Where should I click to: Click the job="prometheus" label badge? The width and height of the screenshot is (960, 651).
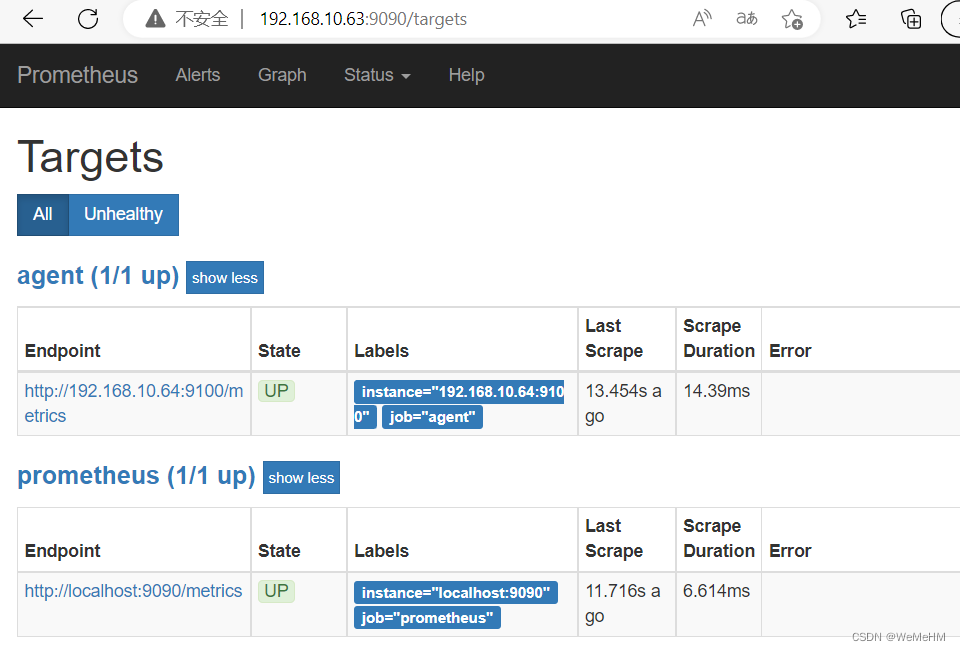coord(427,617)
